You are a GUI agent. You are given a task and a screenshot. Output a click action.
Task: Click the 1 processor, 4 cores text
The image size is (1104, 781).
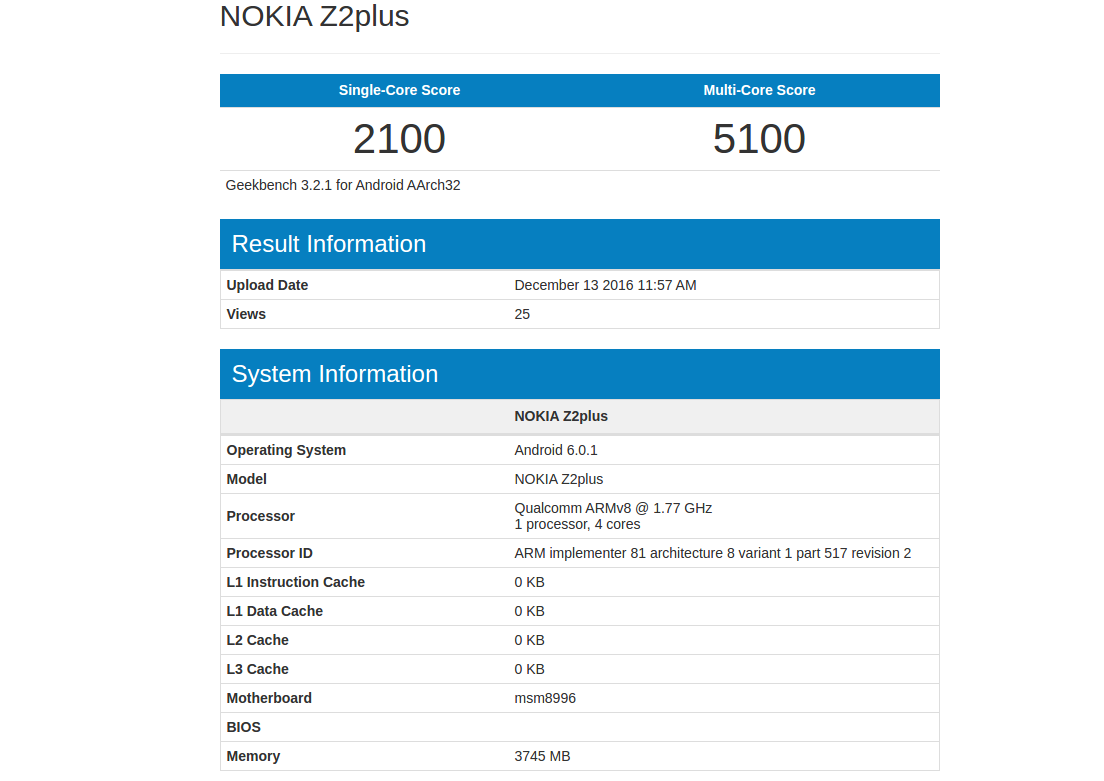[x=577, y=525]
